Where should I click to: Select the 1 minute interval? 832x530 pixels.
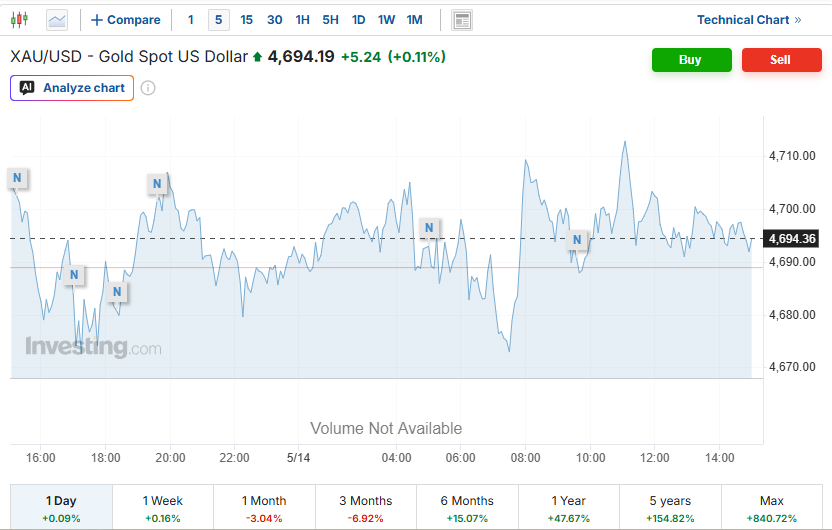click(x=190, y=20)
